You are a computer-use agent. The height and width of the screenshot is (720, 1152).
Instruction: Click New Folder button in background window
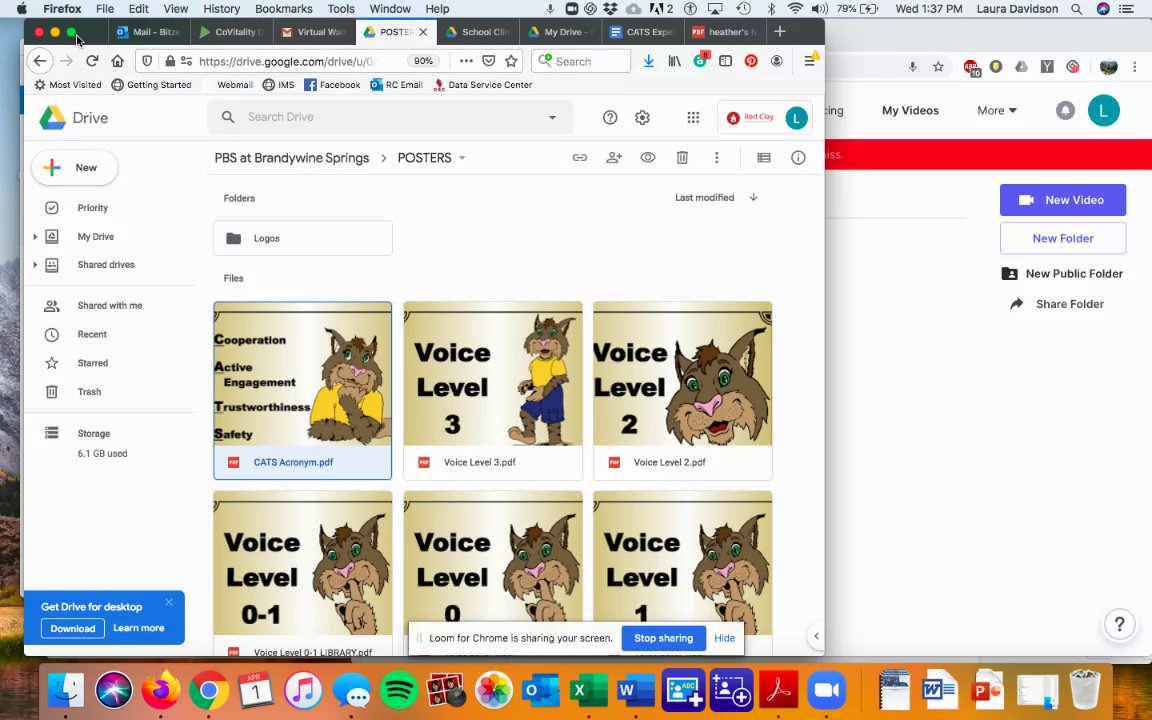1062,238
